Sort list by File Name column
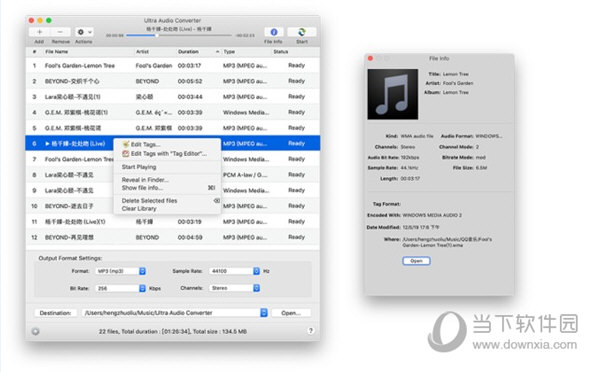This screenshot has width=600, height=372. click(57, 52)
